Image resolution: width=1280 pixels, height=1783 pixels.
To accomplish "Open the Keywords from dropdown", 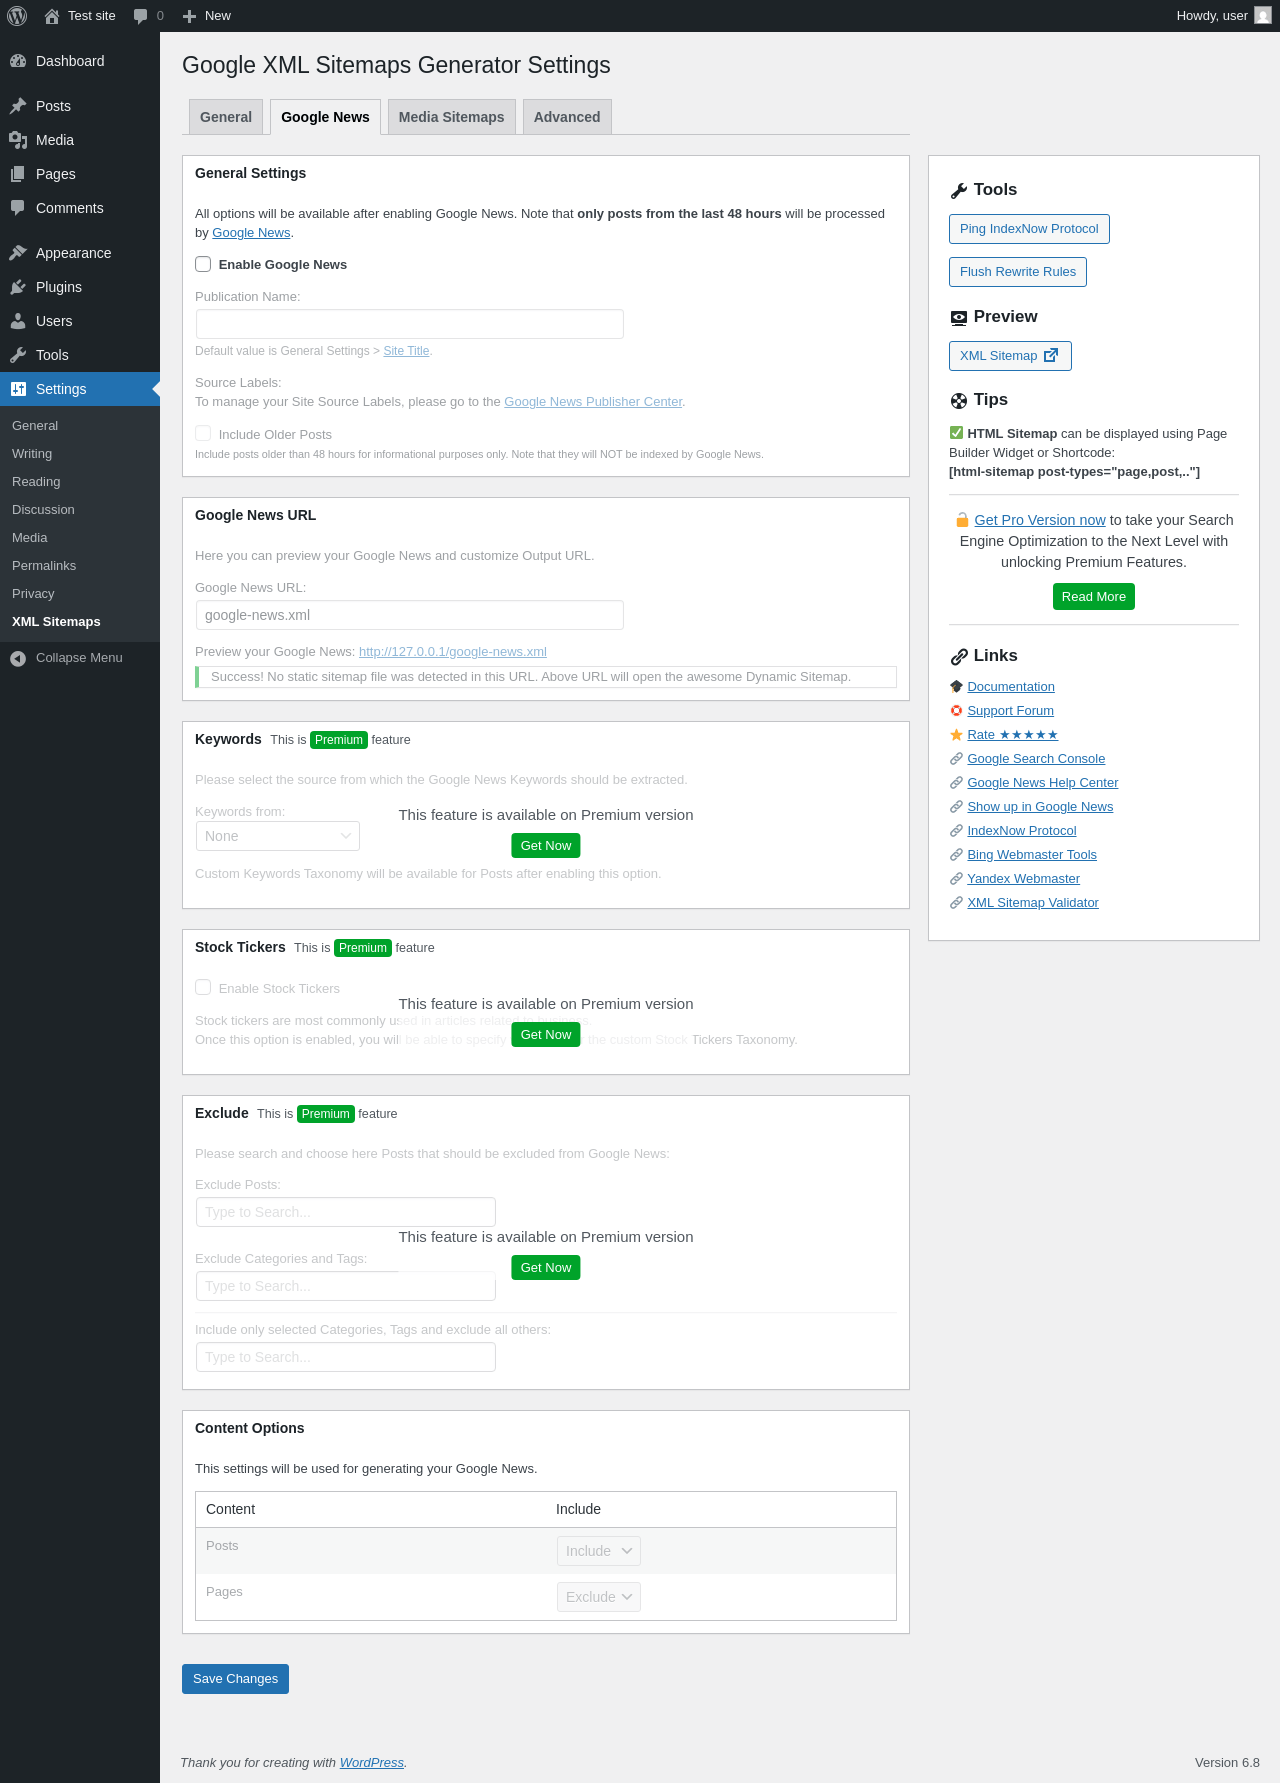I will (x=278, y=836).
